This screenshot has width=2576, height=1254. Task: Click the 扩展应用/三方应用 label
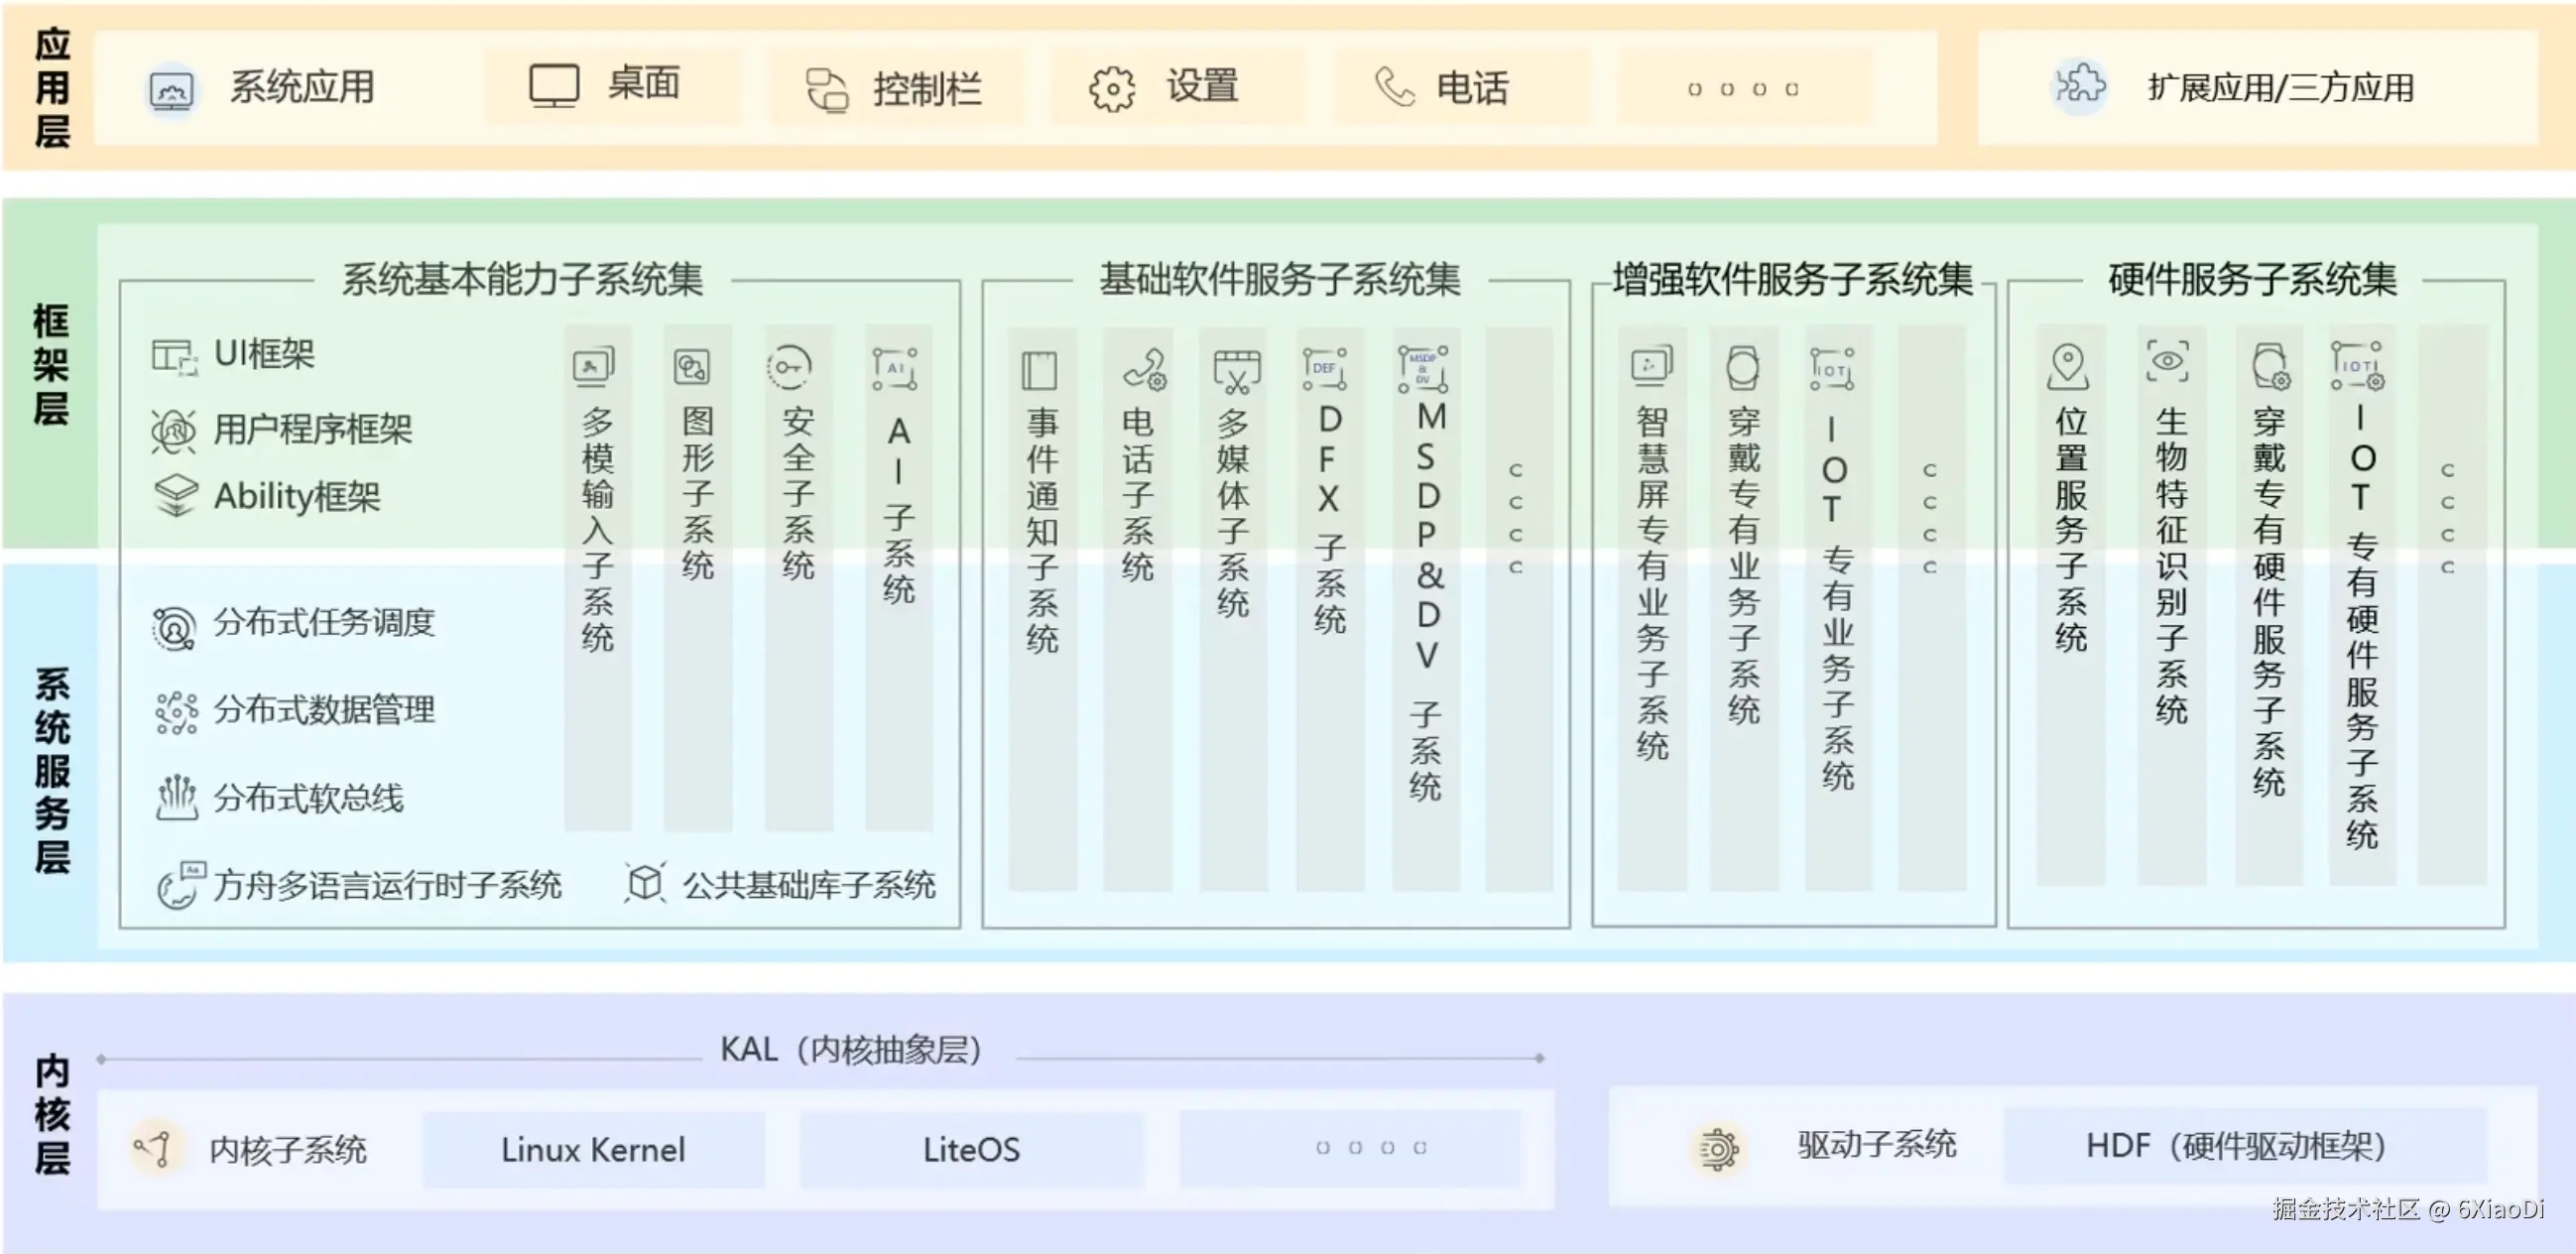point(2281,89)
